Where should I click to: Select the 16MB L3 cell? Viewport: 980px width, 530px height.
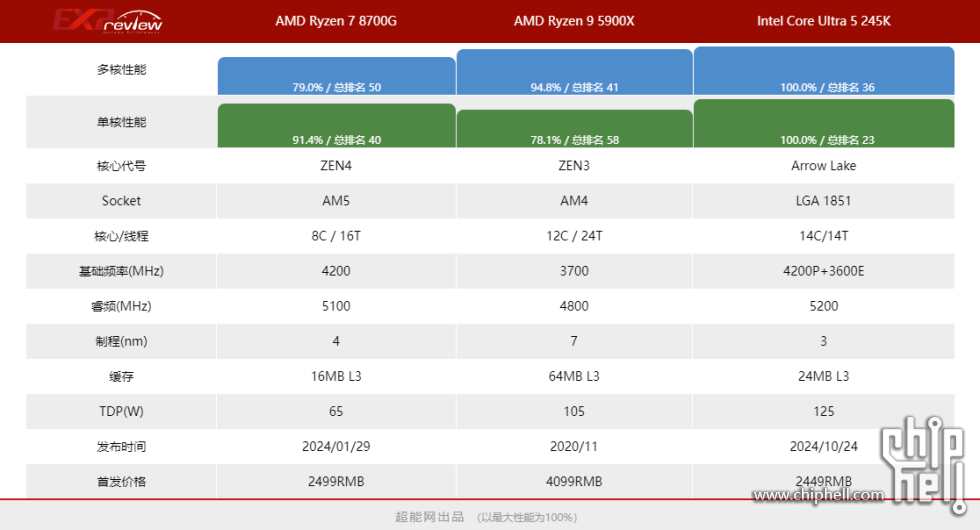click(336, 376)
